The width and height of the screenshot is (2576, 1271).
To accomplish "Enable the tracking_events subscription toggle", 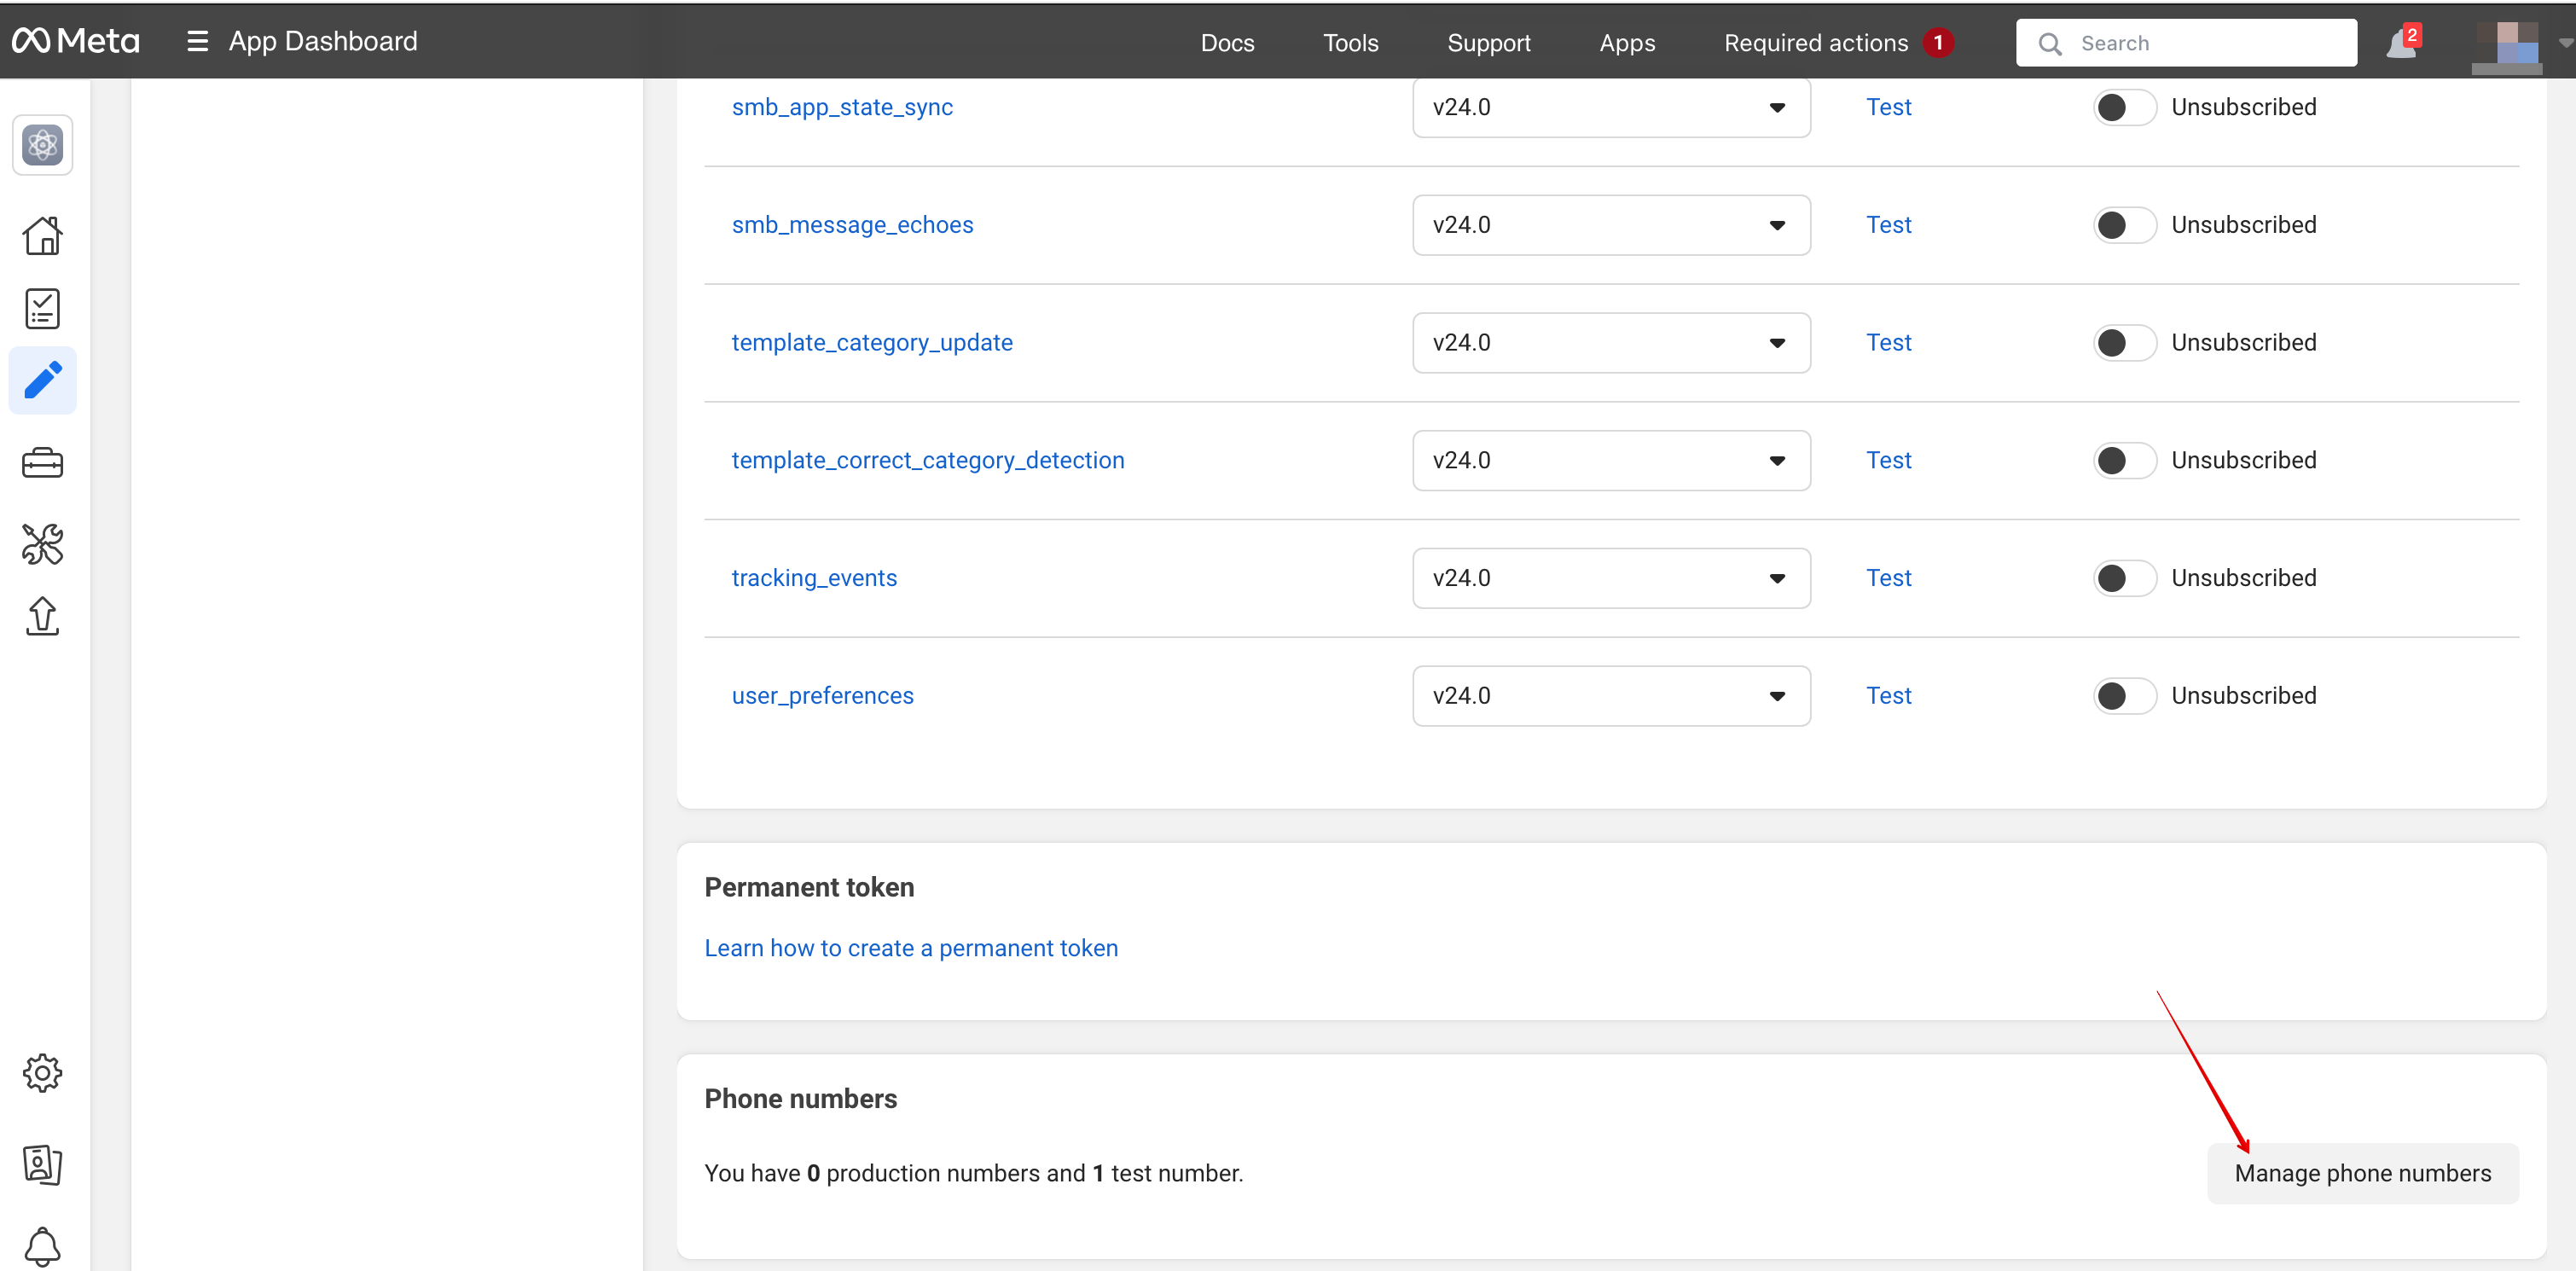I will coord(2124,578).
